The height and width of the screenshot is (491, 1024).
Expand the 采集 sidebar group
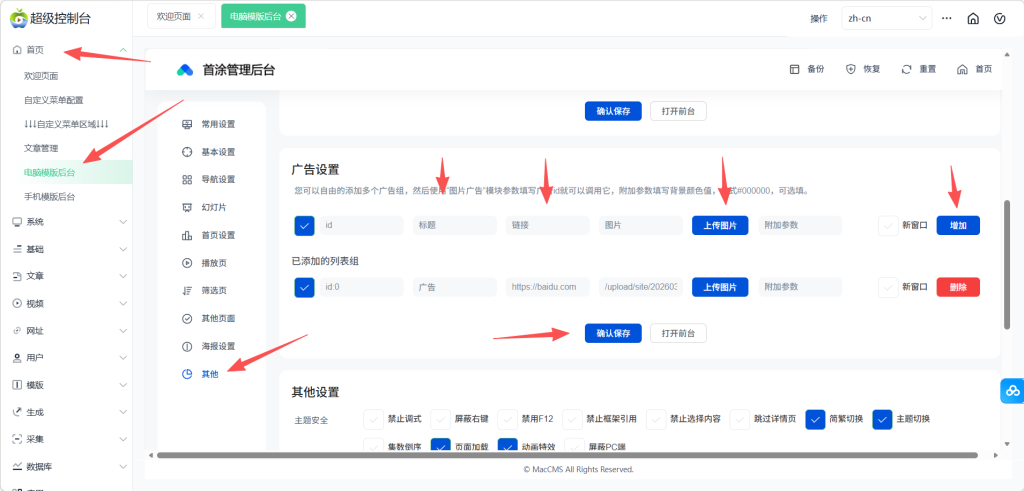[123, 439]
